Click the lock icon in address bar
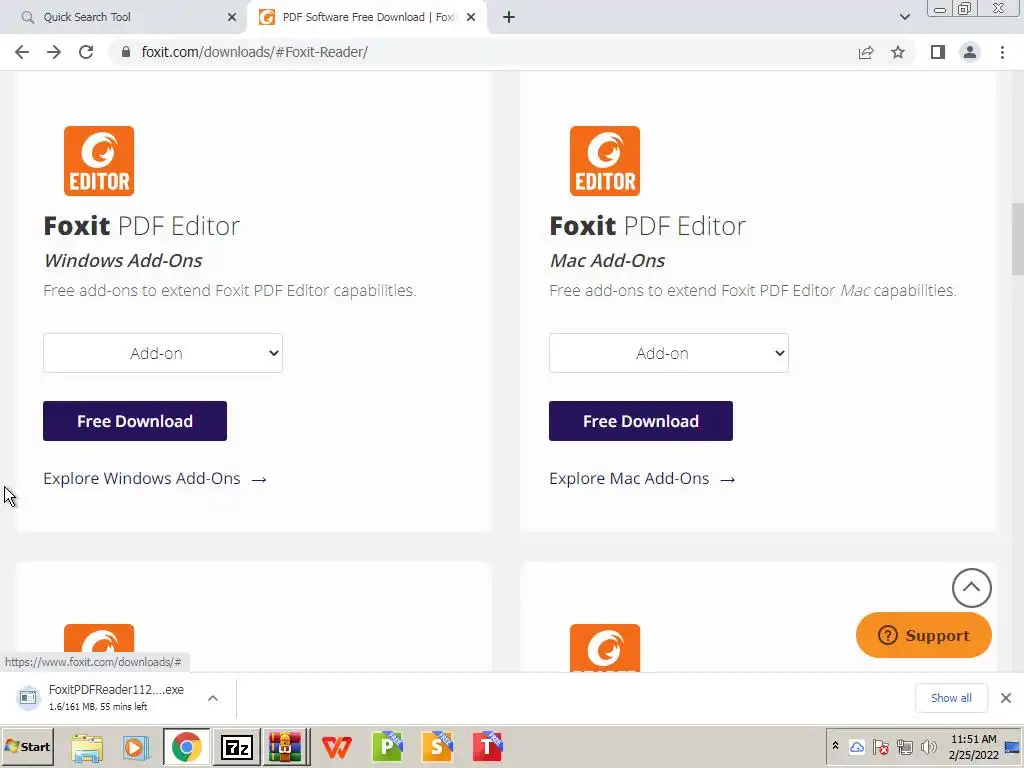This screenshot has width=1024, height=768. (126, 52)
